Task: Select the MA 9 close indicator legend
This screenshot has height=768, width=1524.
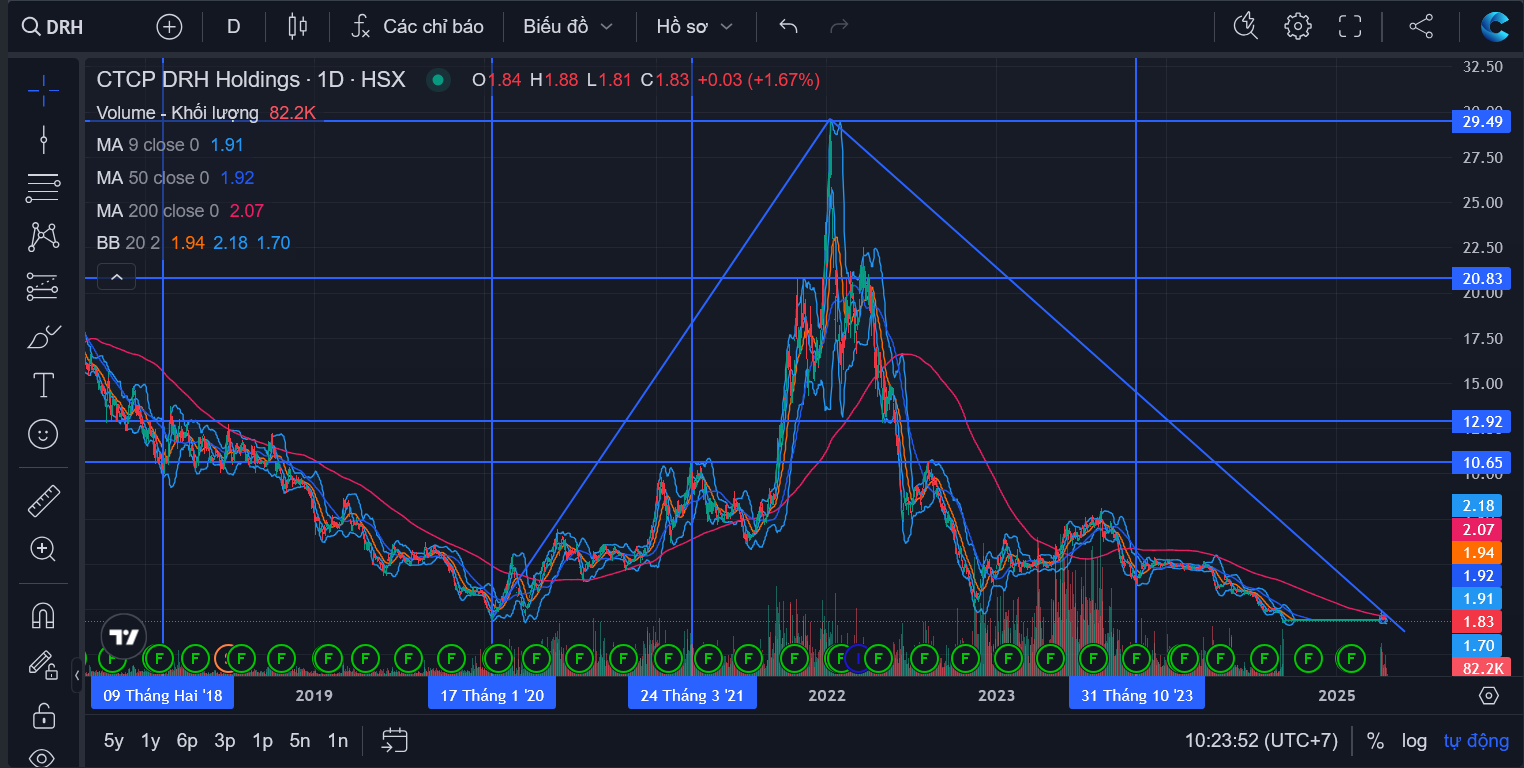Action: [x=147, y=145]
